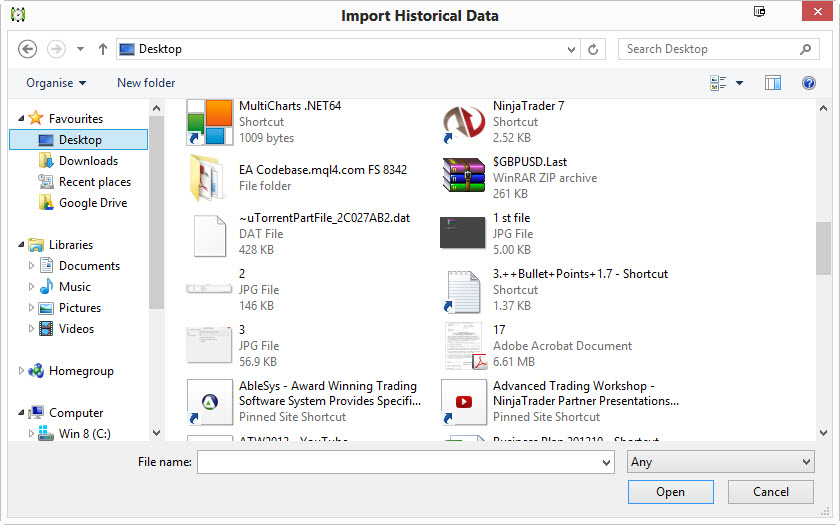
Task: Click the $GBPUSD.Last WinRAR archive icon
Action: coord(463,178)
